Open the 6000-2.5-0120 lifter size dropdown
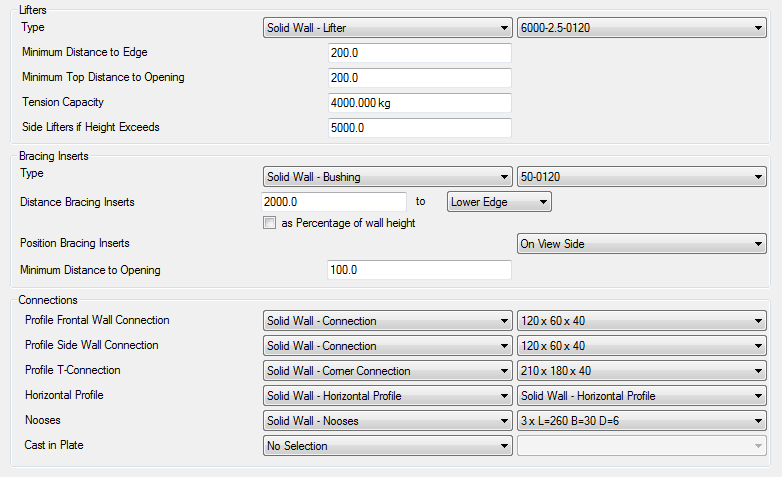This screenshot has height=477, width=782. pos(641,28)
